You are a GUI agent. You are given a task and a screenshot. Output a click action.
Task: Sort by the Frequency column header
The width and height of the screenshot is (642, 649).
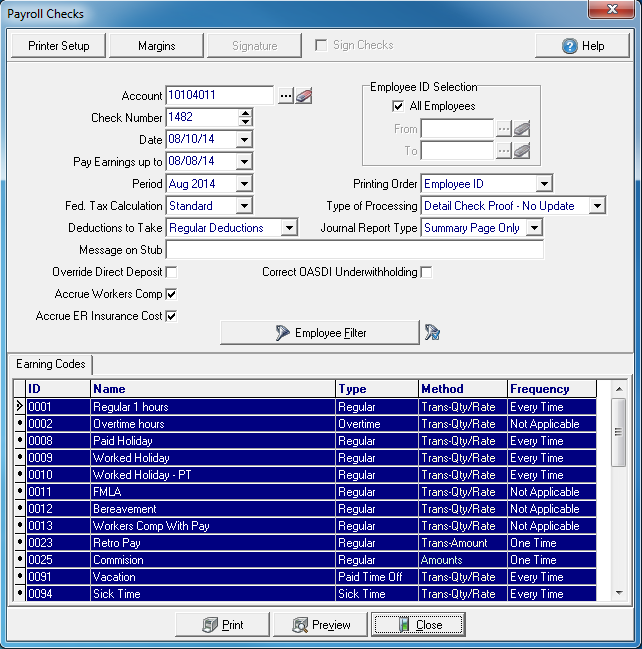click(x=551, y=389)
